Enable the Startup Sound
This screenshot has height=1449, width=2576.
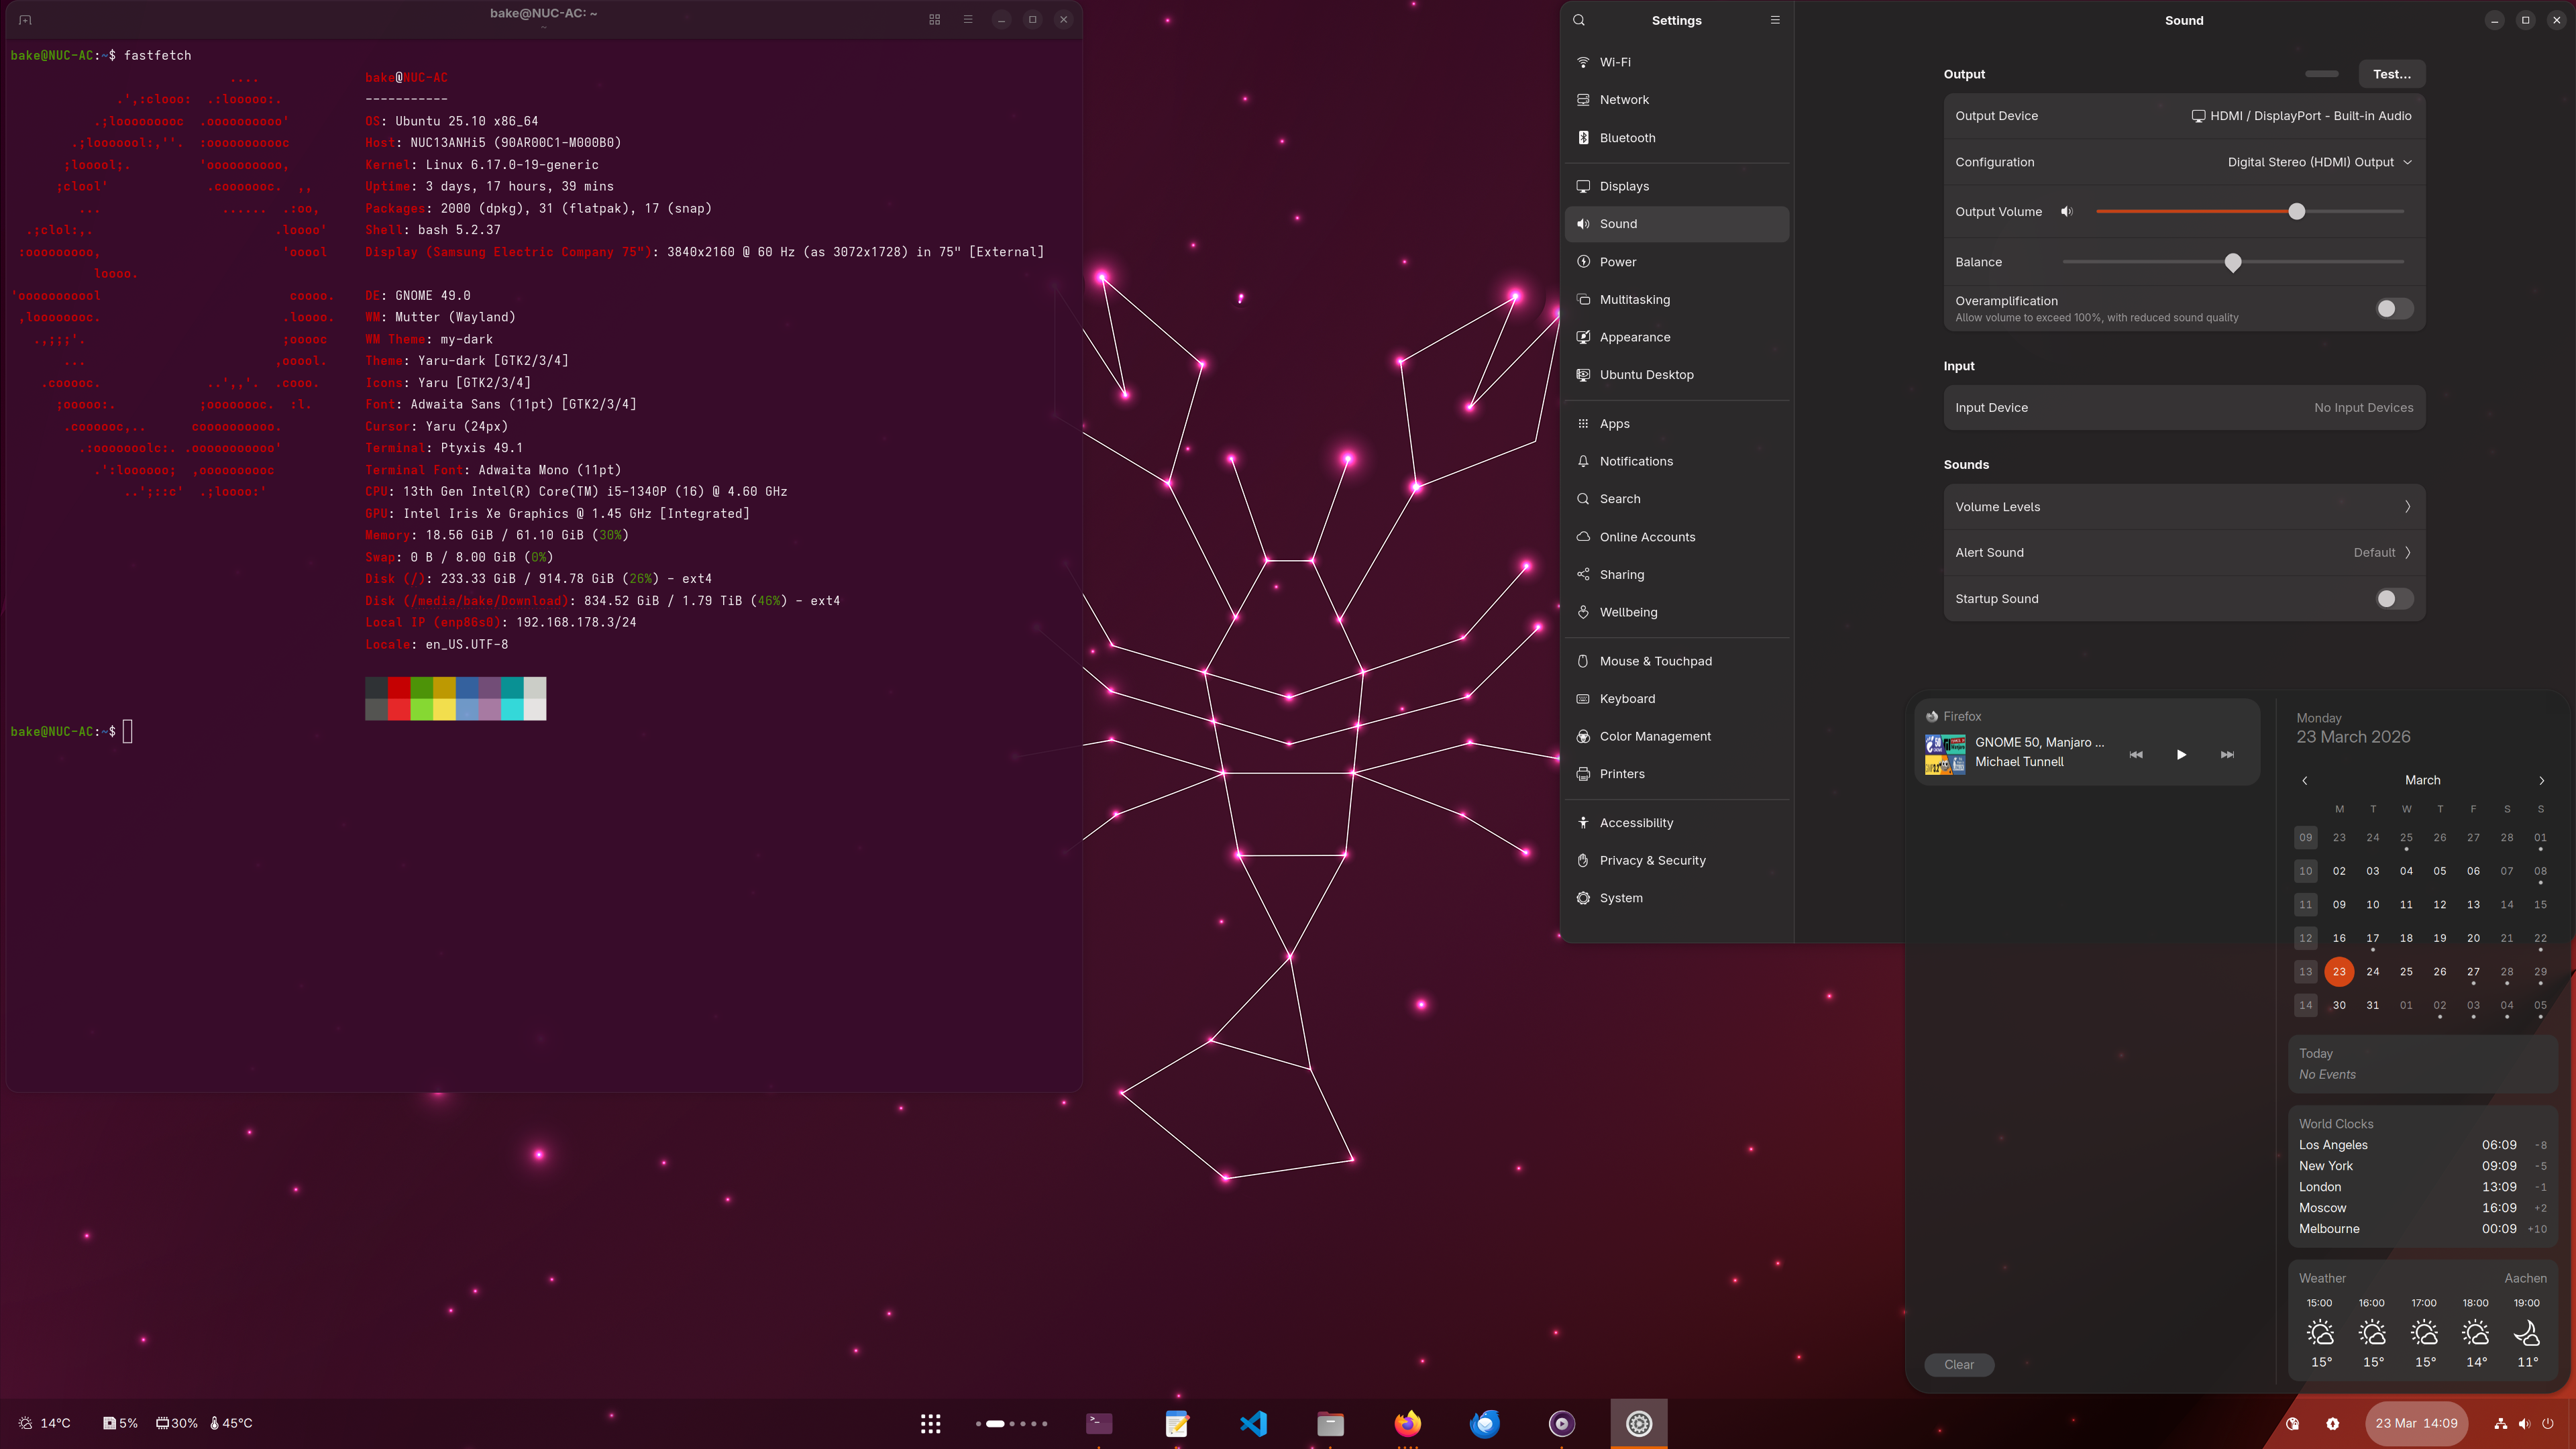[x=2393, y=598]
